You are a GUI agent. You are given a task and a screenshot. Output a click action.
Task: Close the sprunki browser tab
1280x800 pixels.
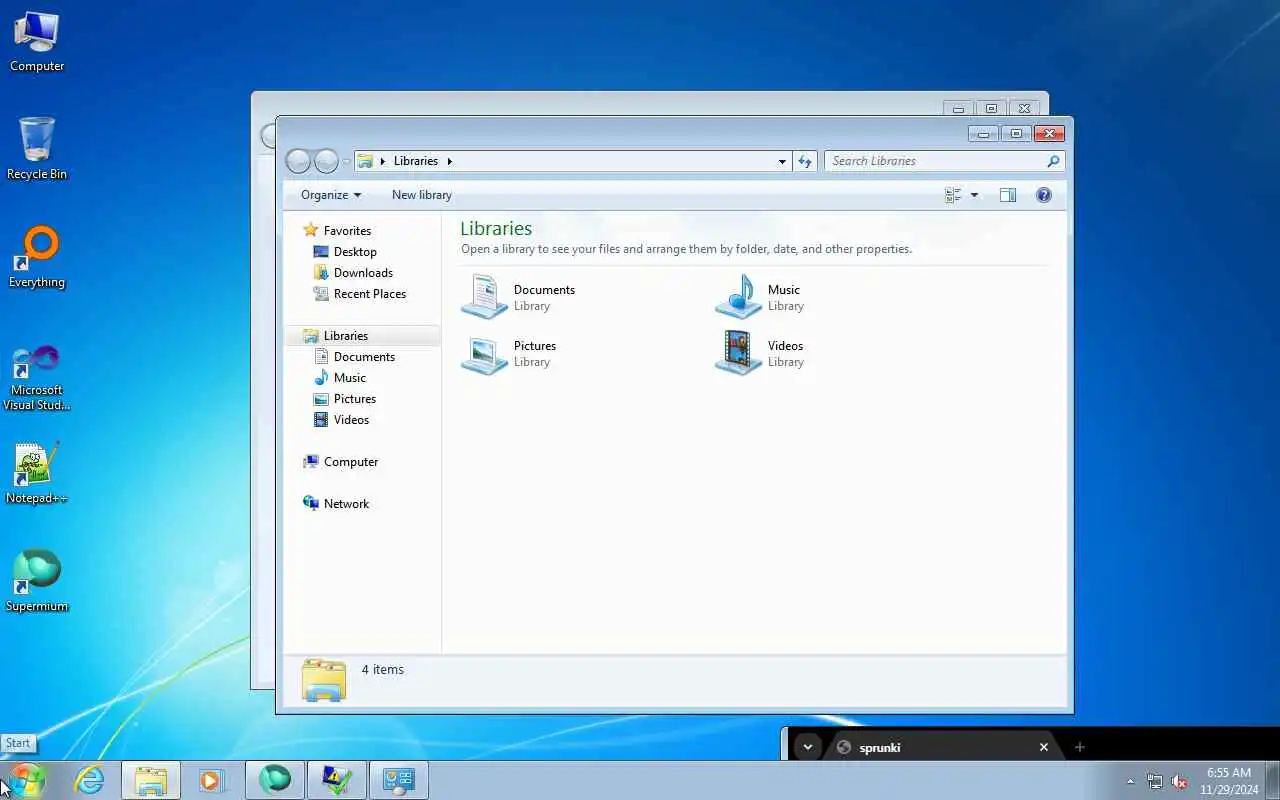coord(1043,747)
